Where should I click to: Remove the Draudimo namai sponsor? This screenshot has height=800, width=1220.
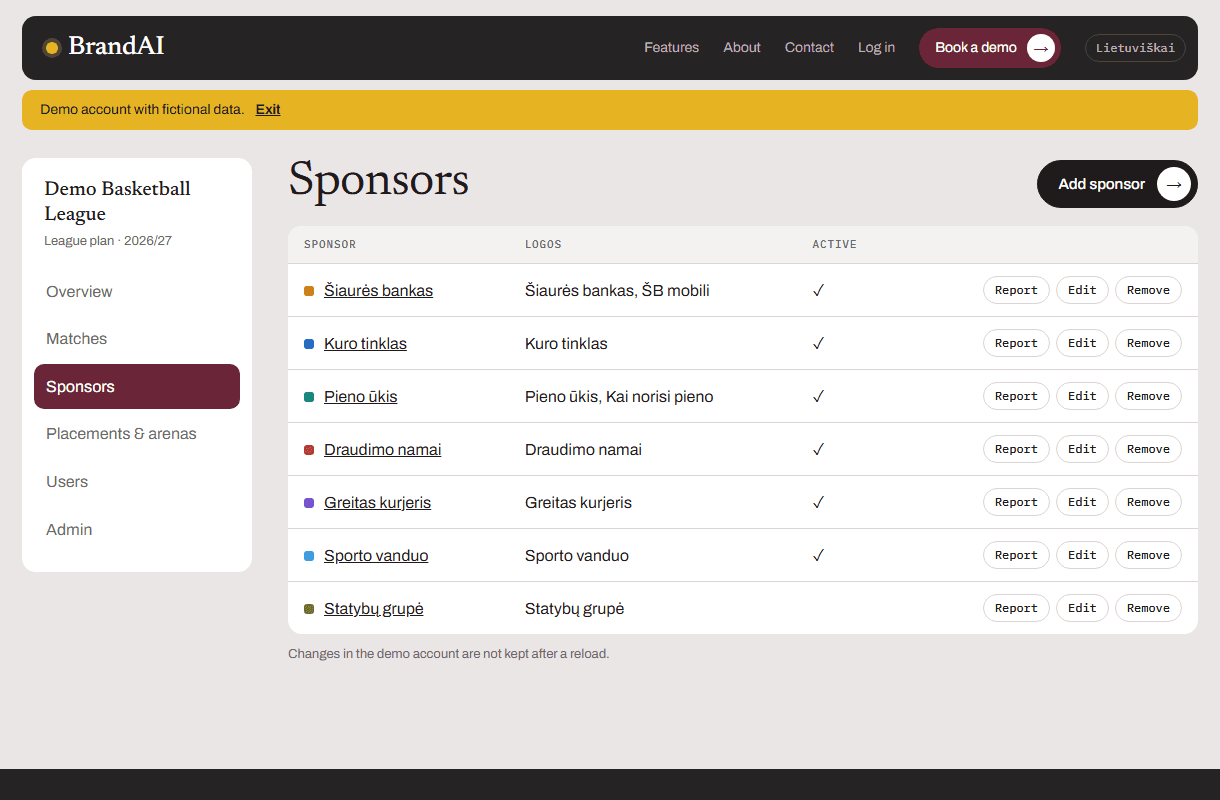(x=1148, y=449)
